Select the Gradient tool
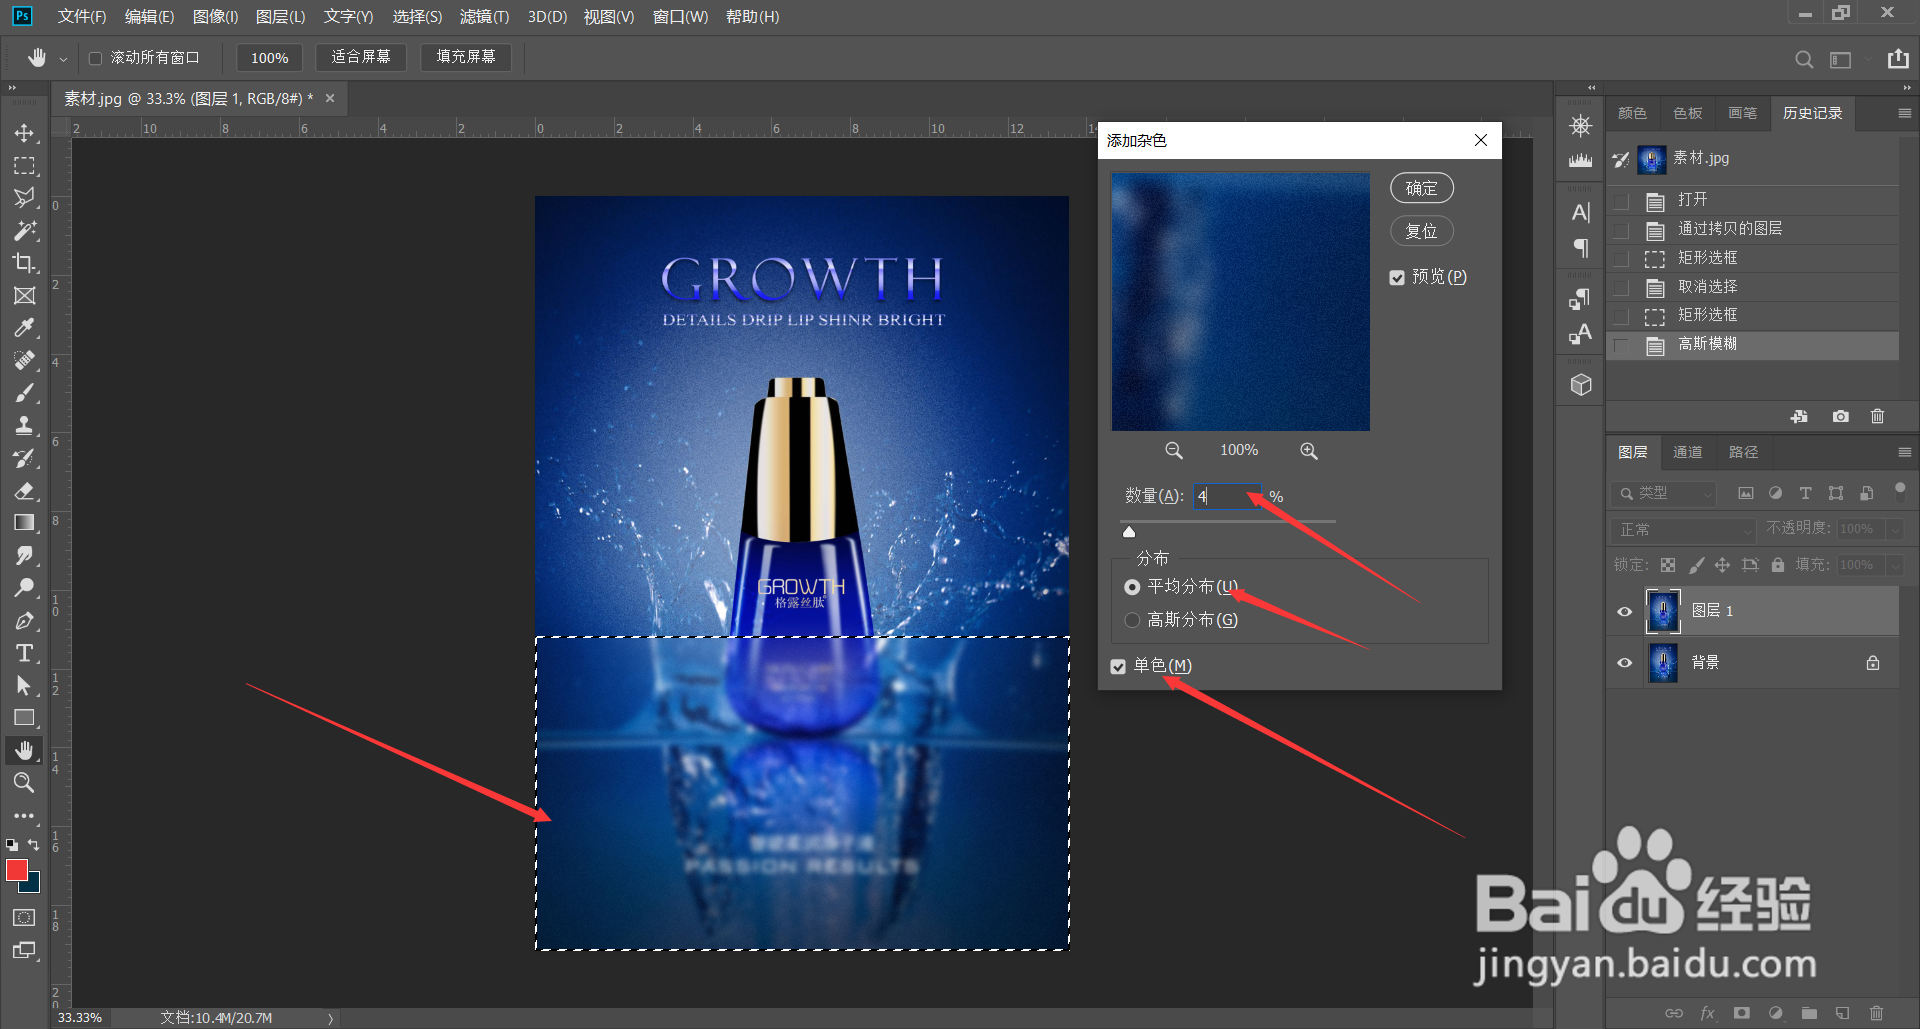Image resolution: width=1920 pixels, height=1029 pixels. click(24, 523)
